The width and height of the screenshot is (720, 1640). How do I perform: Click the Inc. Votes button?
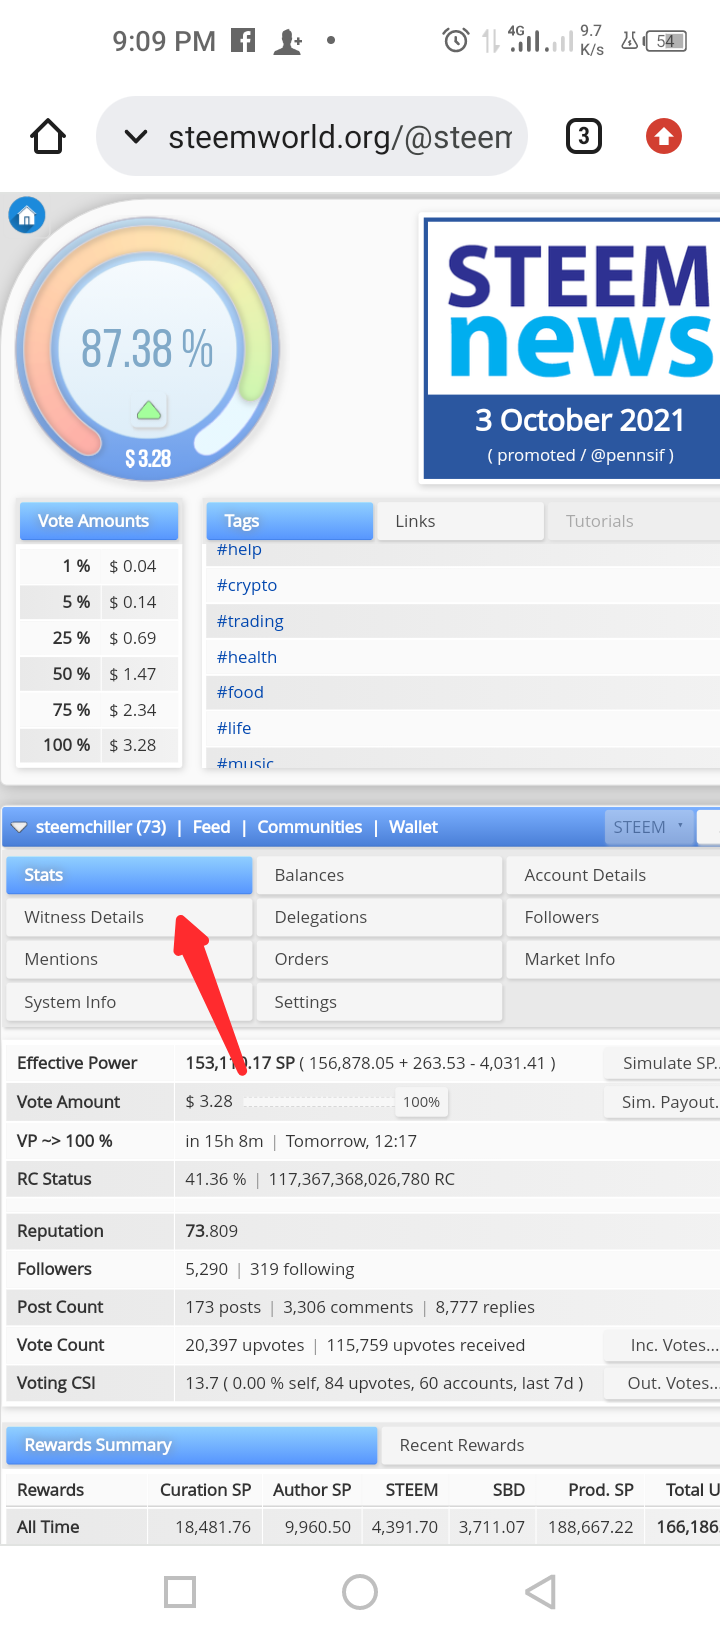pos(662,1345)
